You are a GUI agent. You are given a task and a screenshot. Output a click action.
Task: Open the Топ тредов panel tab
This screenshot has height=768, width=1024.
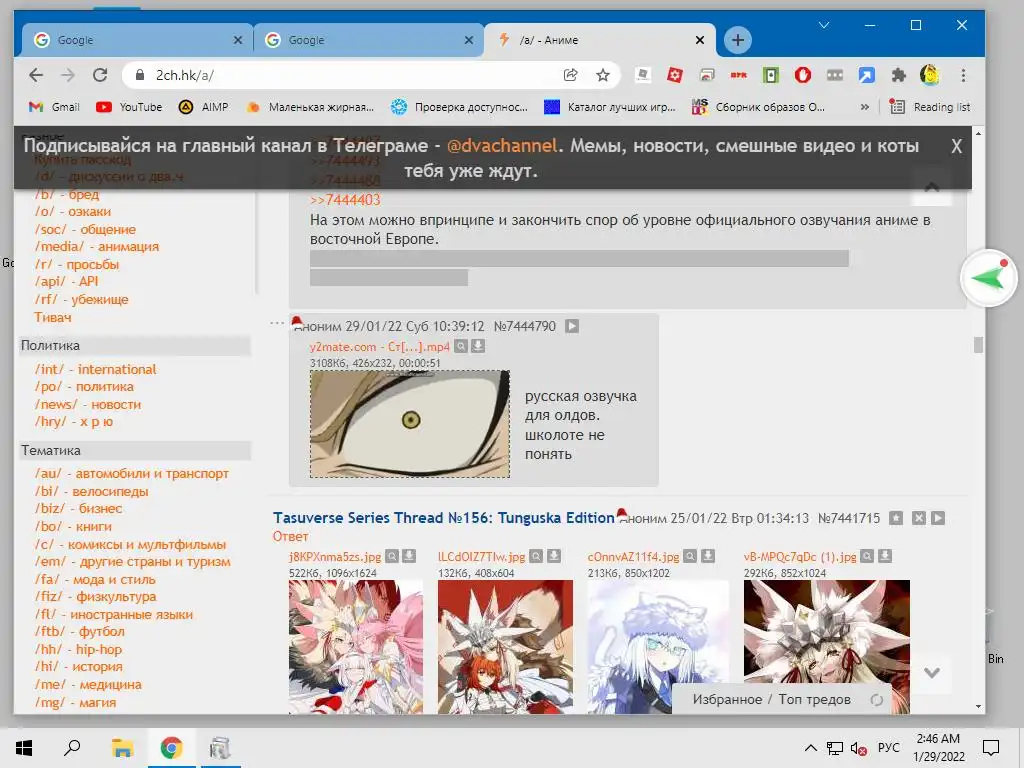coord(814,699)
